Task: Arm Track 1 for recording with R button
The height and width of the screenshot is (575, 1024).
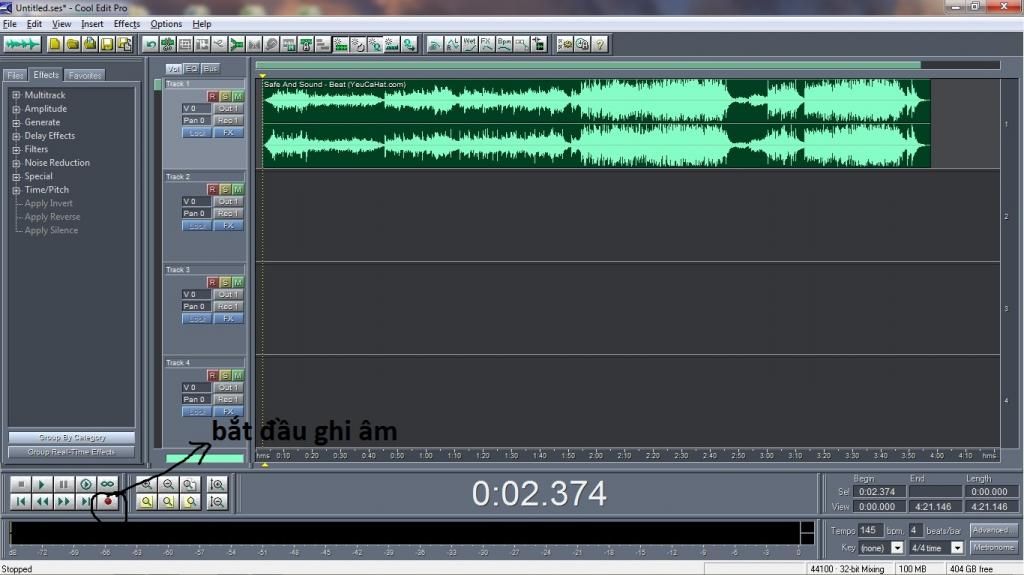Action: (x=212, y=96)
